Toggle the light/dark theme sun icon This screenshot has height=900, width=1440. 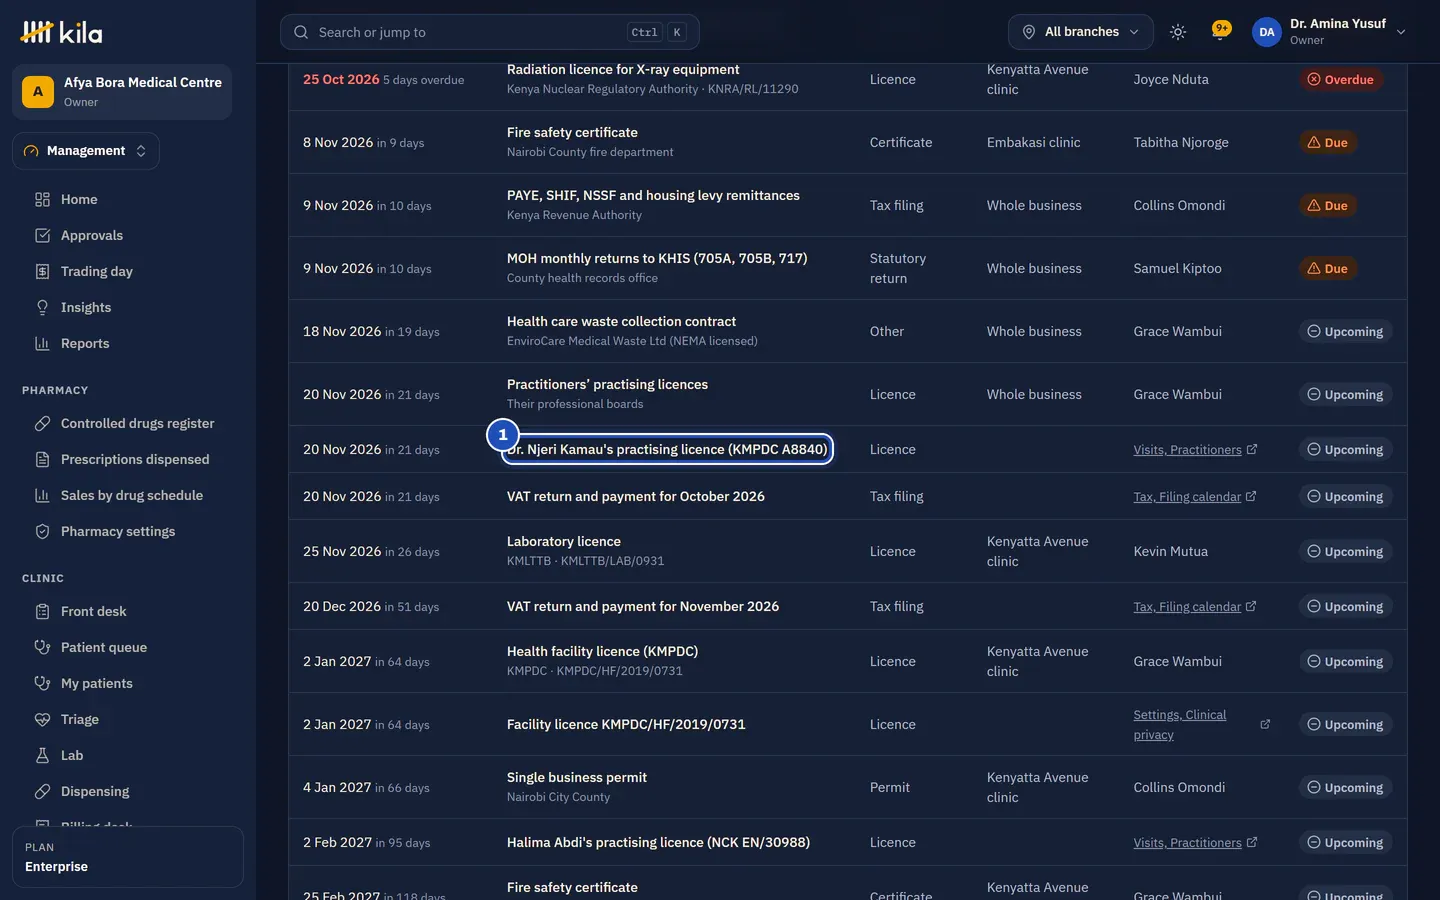1178,32
